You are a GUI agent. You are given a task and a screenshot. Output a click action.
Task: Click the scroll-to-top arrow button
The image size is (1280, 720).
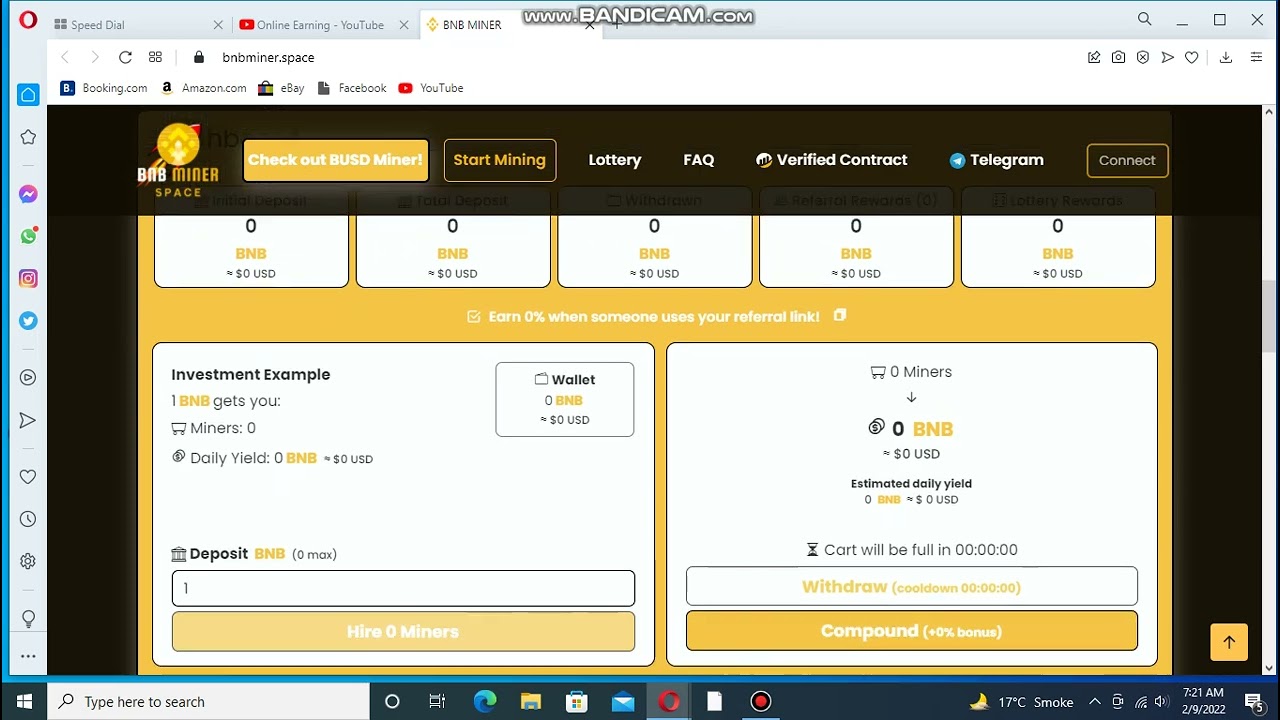[x=1229, y=642]
